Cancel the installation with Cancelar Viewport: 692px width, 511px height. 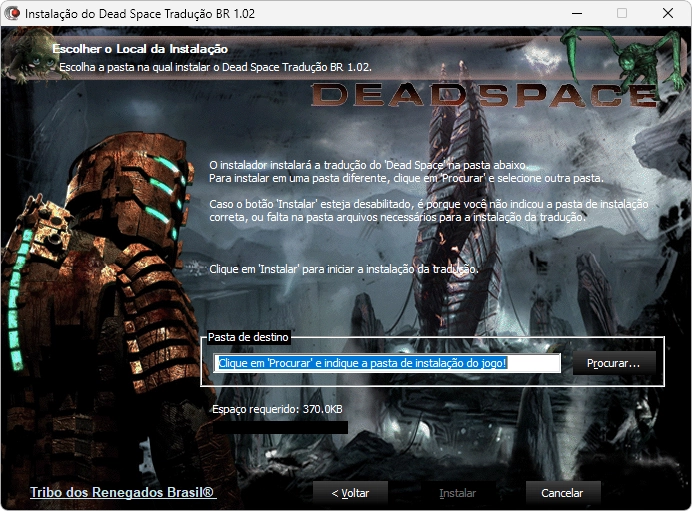pos(563,493)
